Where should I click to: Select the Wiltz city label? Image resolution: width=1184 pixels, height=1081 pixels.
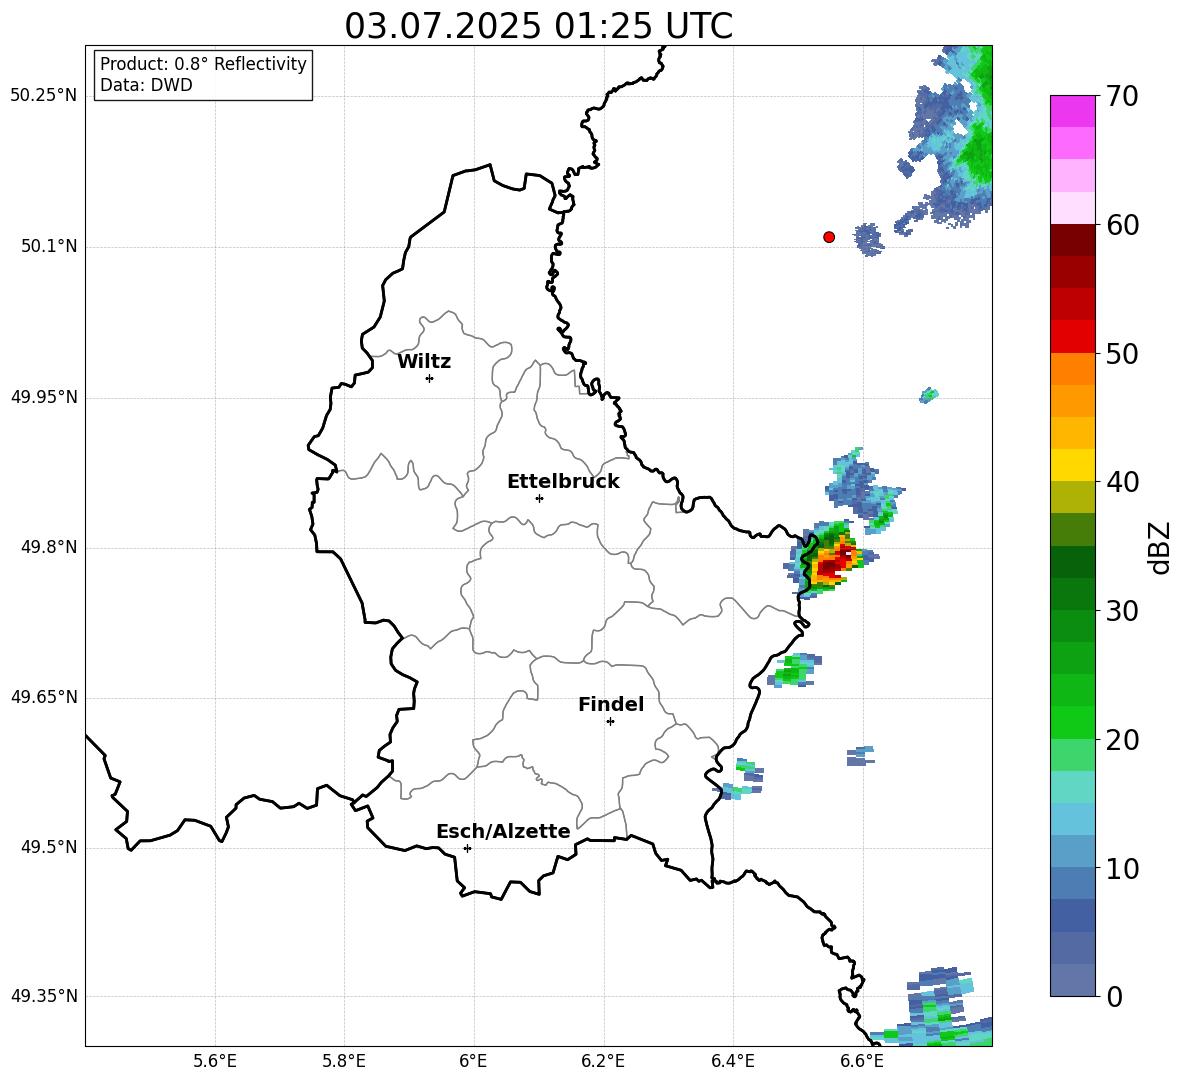(424, 362)
